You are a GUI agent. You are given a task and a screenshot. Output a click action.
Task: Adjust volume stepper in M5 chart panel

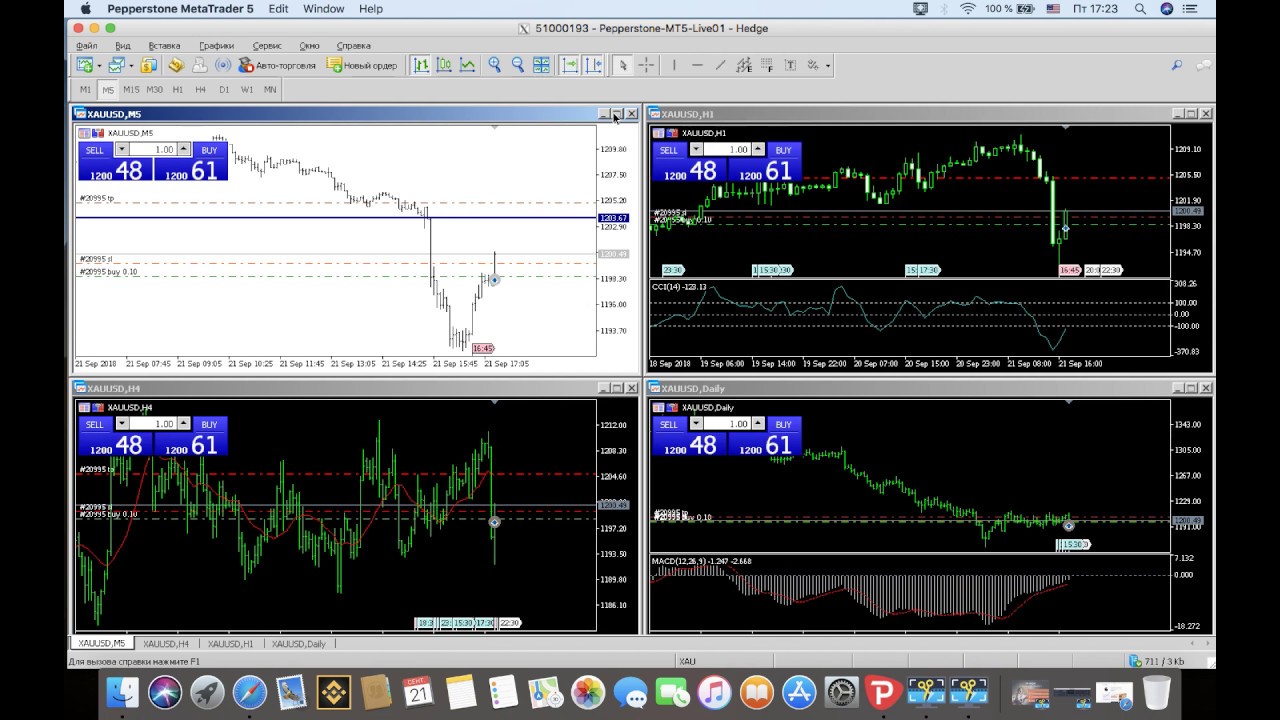(x=183, y=149)
